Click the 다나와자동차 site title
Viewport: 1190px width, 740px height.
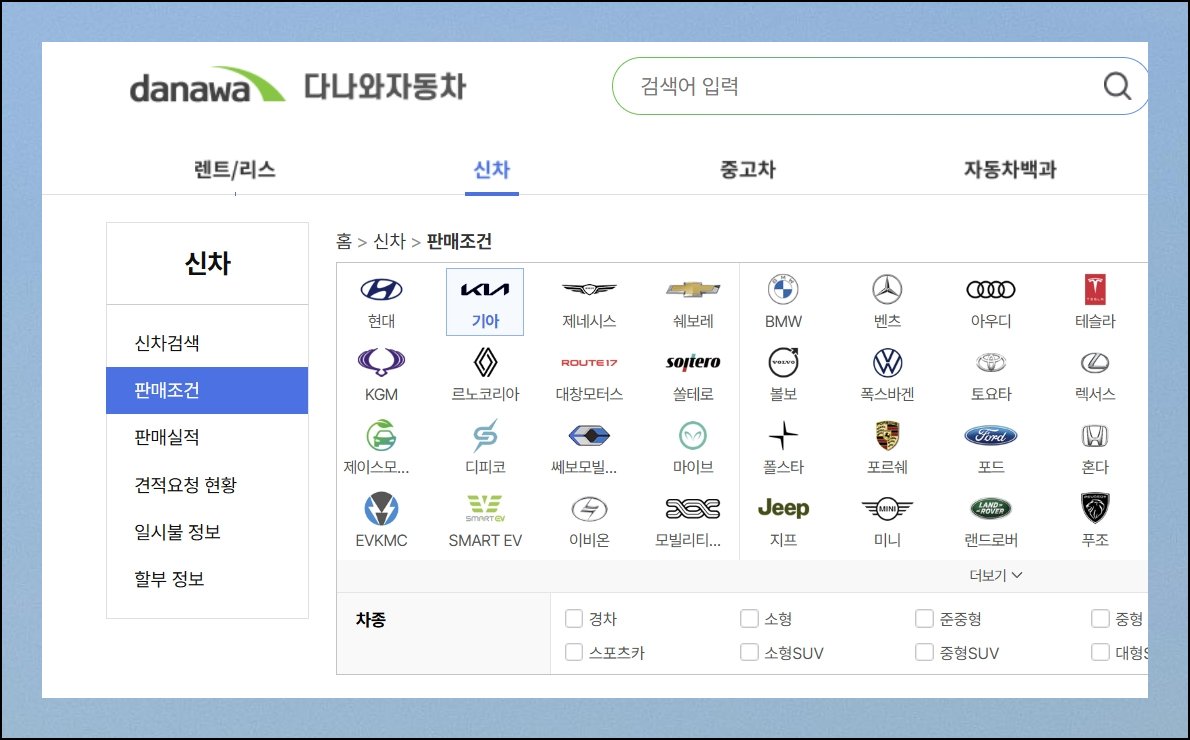click(385, 86)
